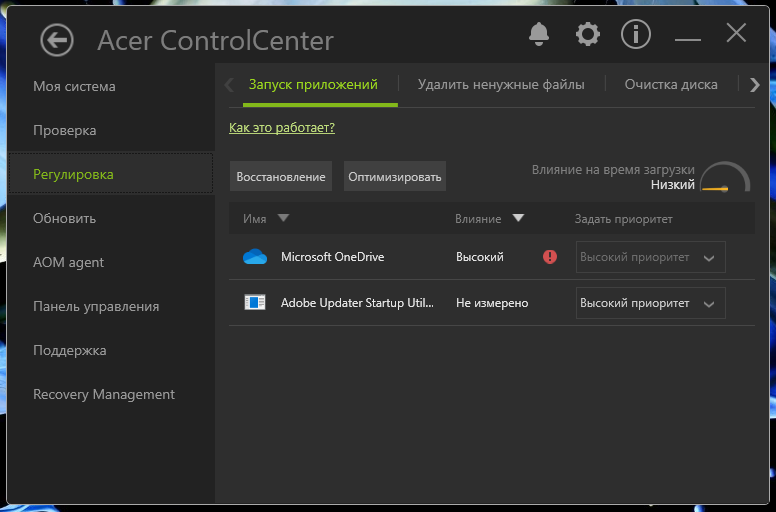Viewport: 776px width, 512px height.
Task: Select the Запуск приложений tab
Action: (x=313, y=85)
